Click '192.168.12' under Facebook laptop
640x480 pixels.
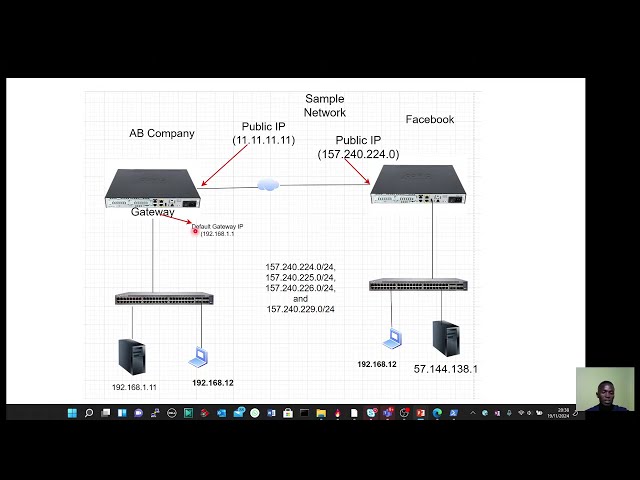point(377,364)
